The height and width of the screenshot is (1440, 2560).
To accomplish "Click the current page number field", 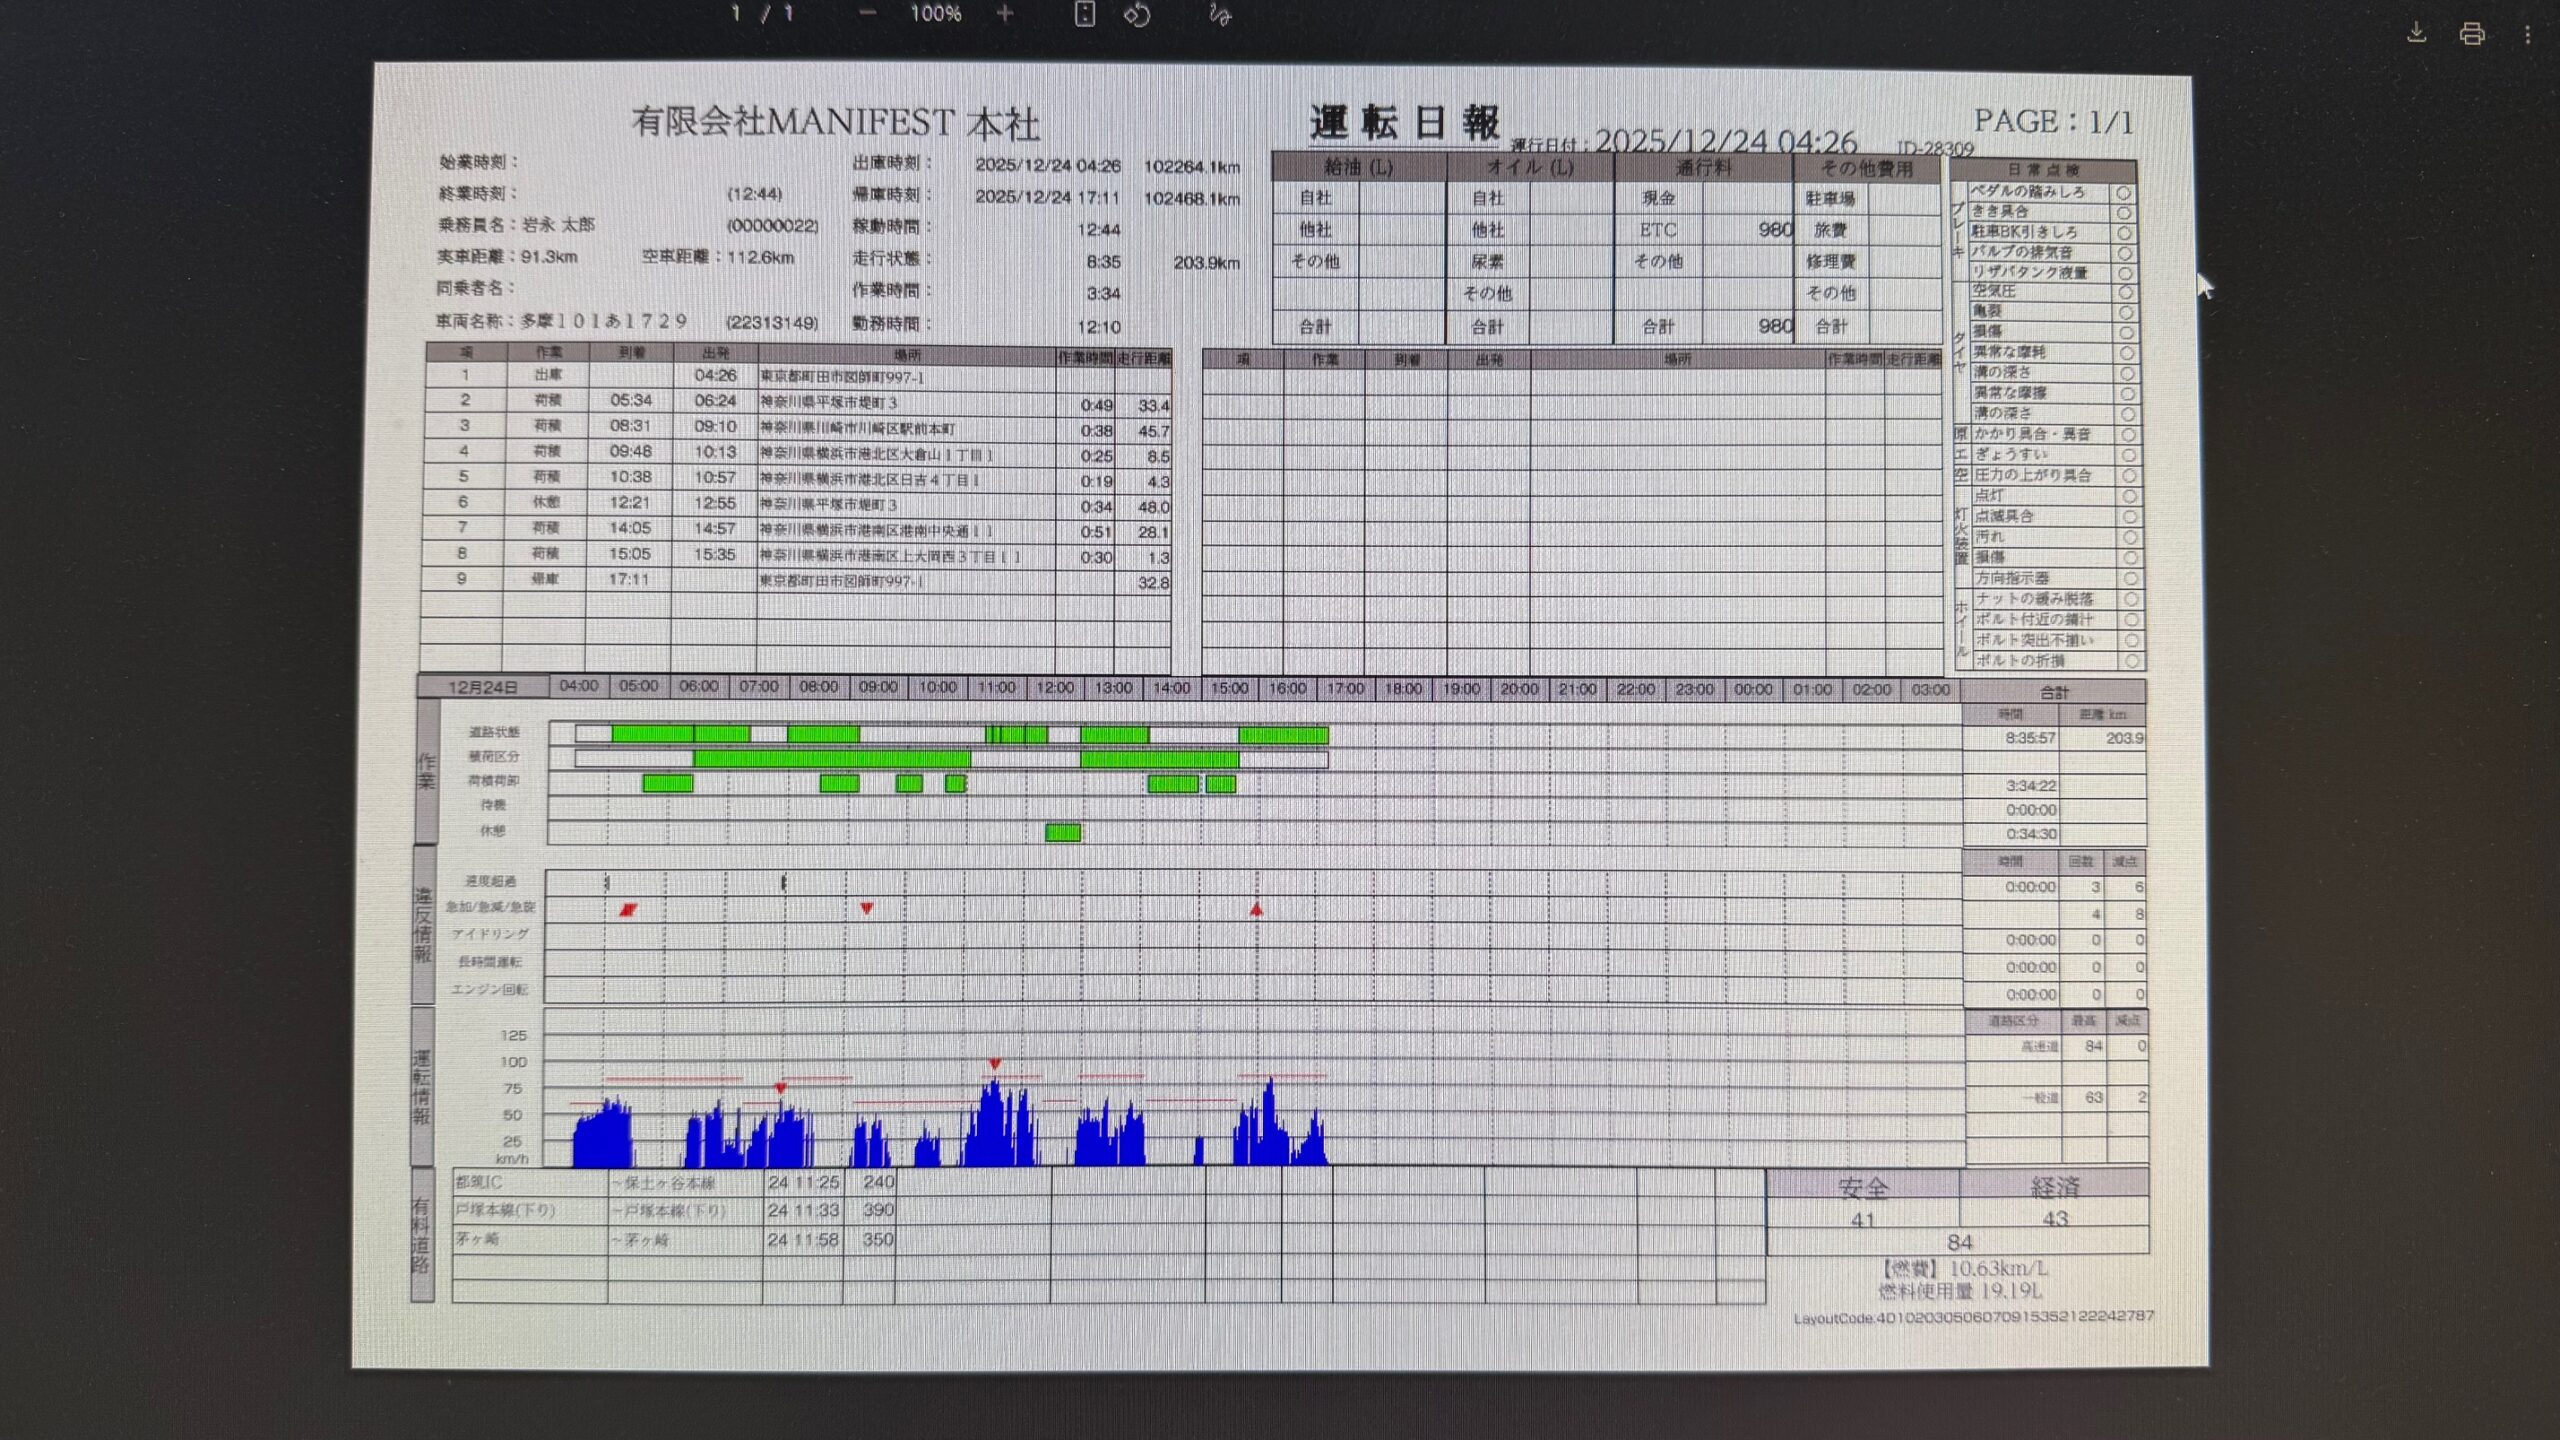I will click(x=736, y=14).
